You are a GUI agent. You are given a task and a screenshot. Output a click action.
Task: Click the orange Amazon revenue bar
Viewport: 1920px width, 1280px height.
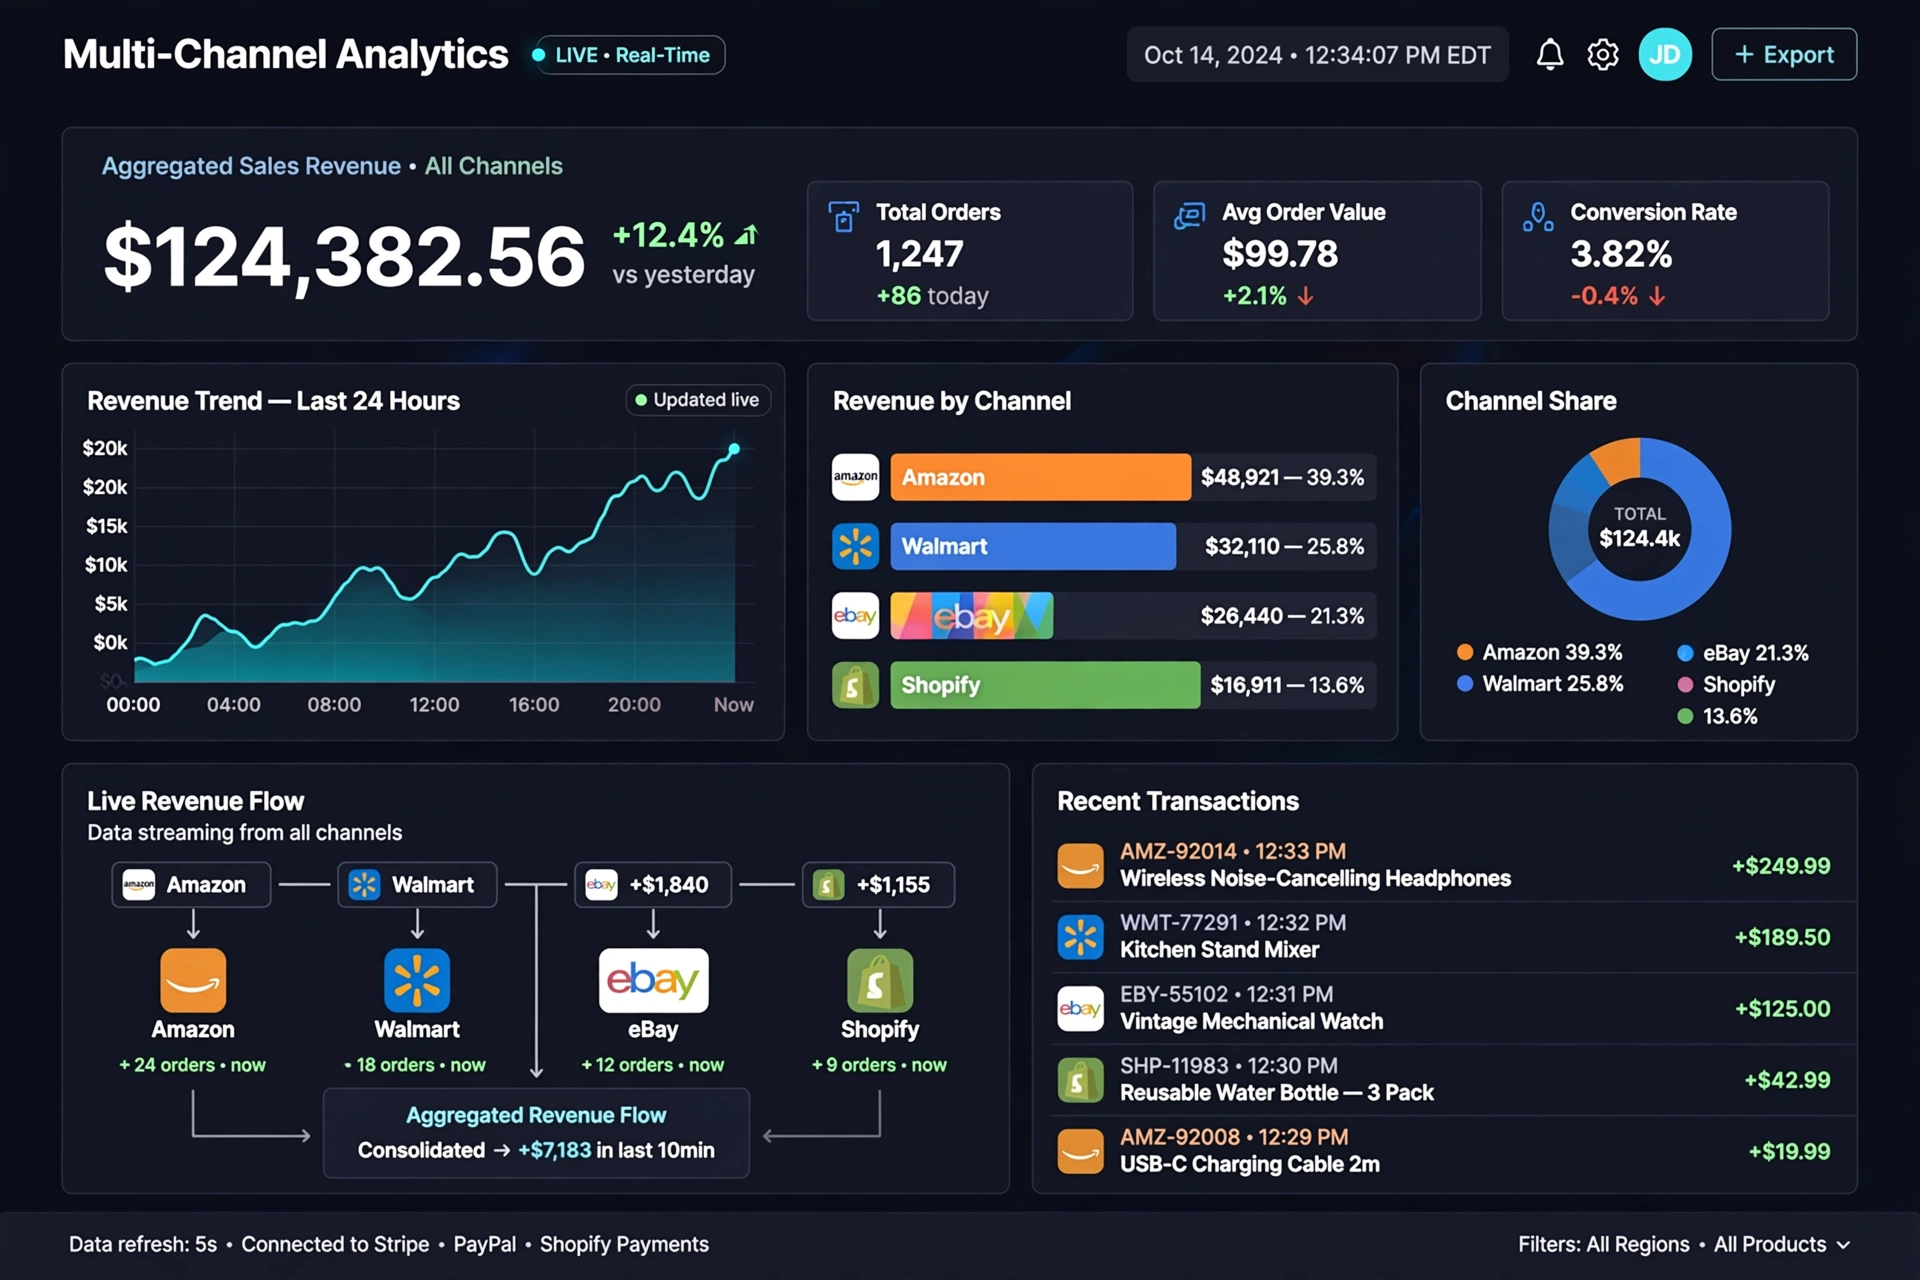click(x=1040, y=477)
